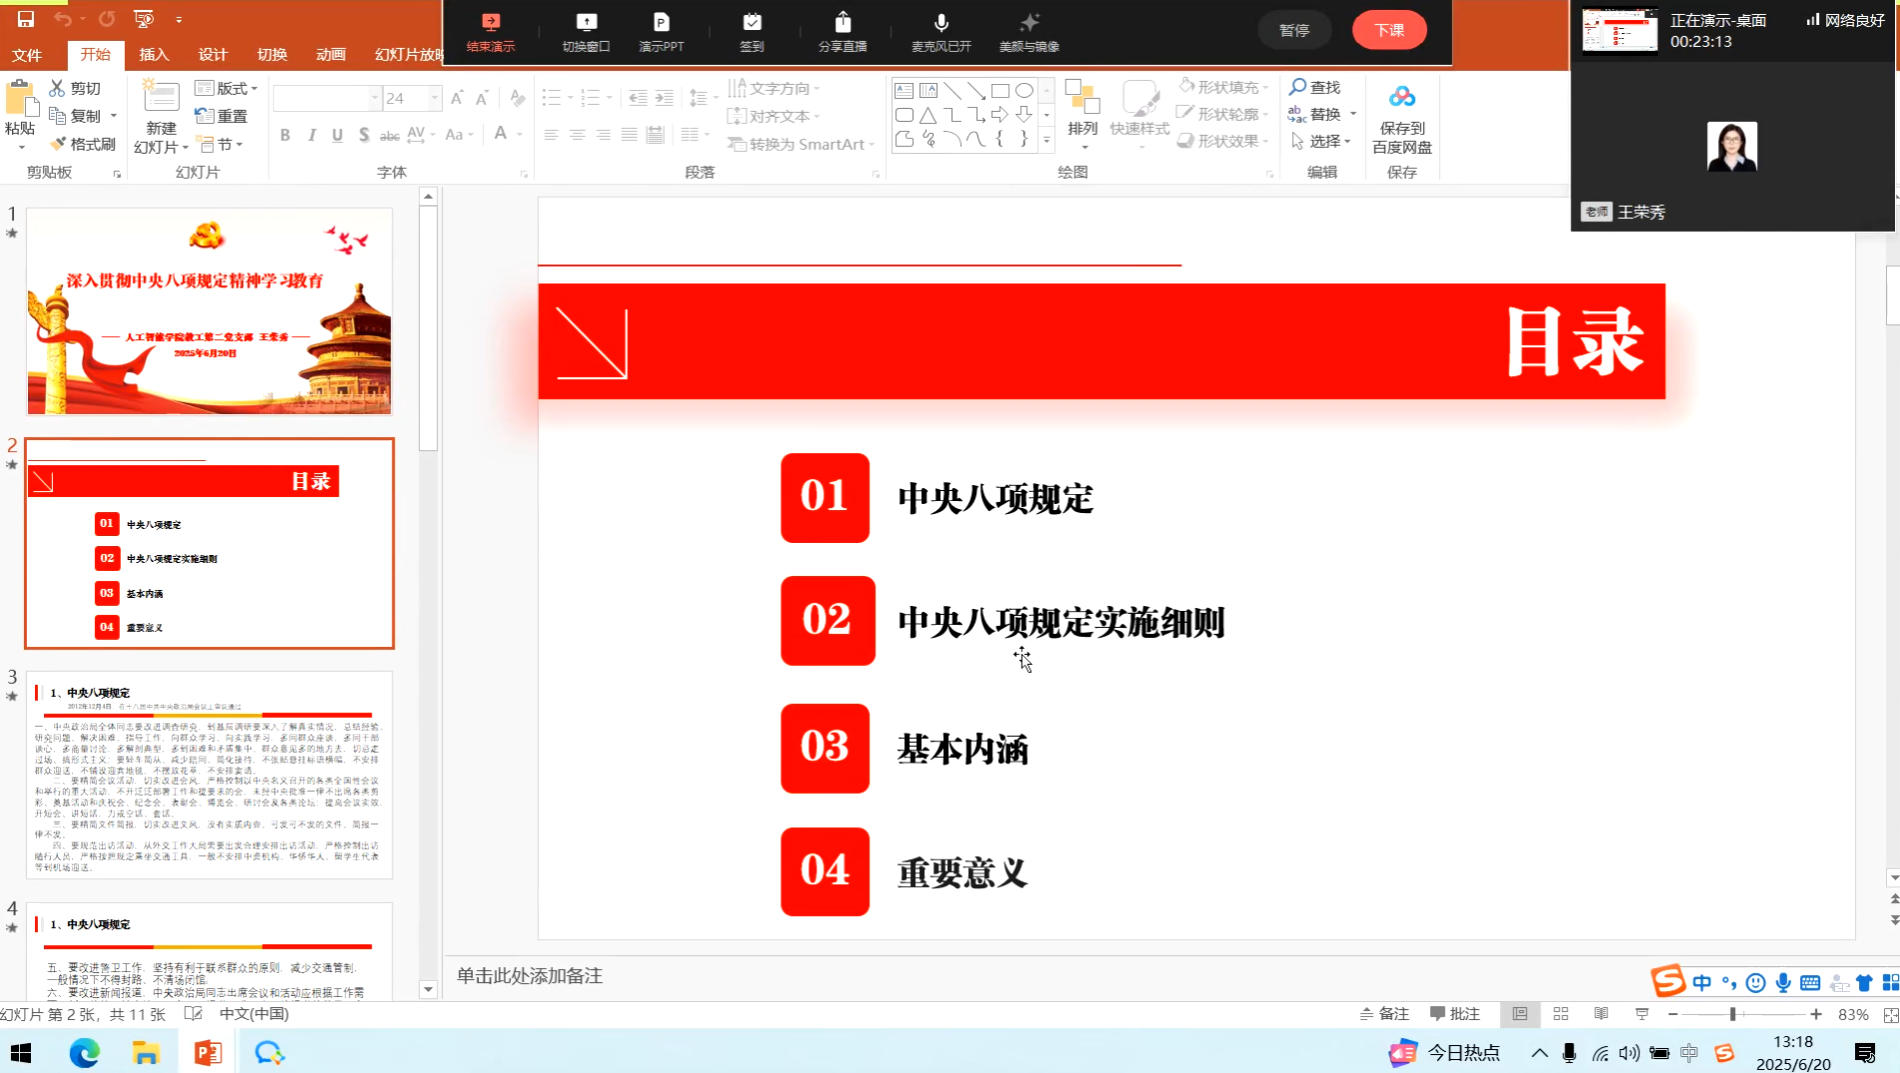Click the Pause (暂停) button

click(x=1294, y=30)
